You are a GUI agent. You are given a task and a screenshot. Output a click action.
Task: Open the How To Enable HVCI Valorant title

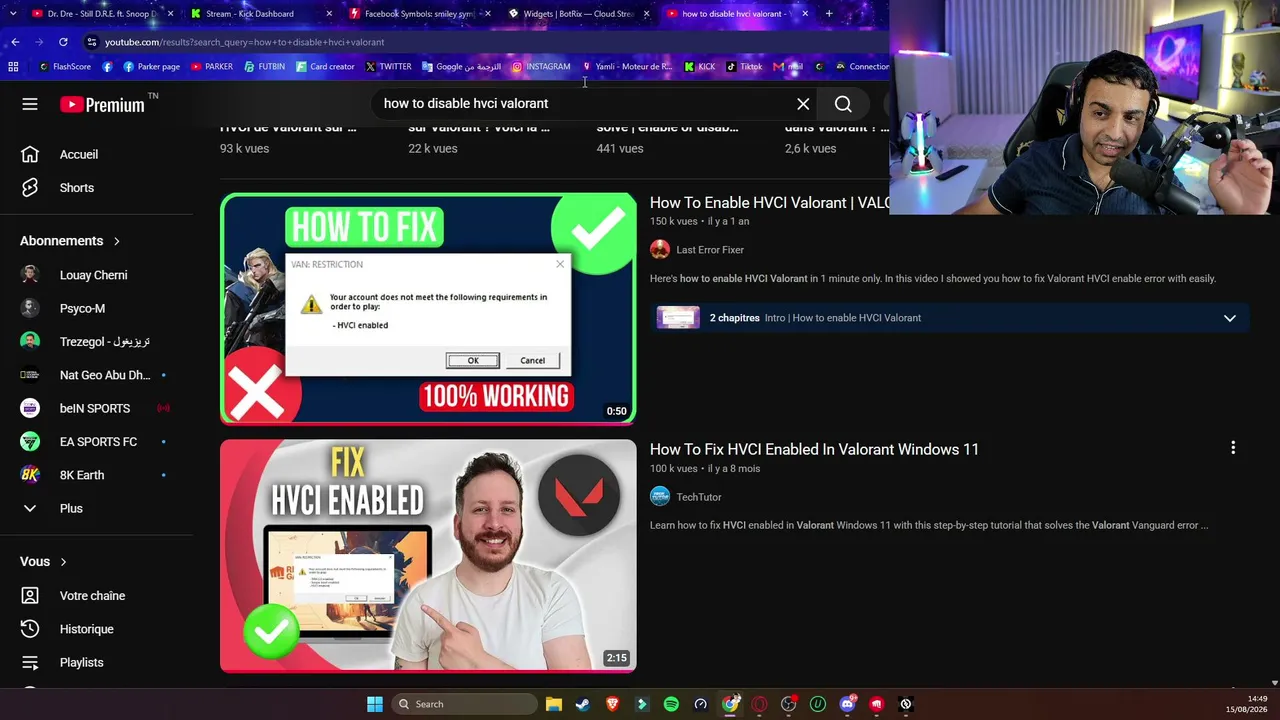[769, 203]
